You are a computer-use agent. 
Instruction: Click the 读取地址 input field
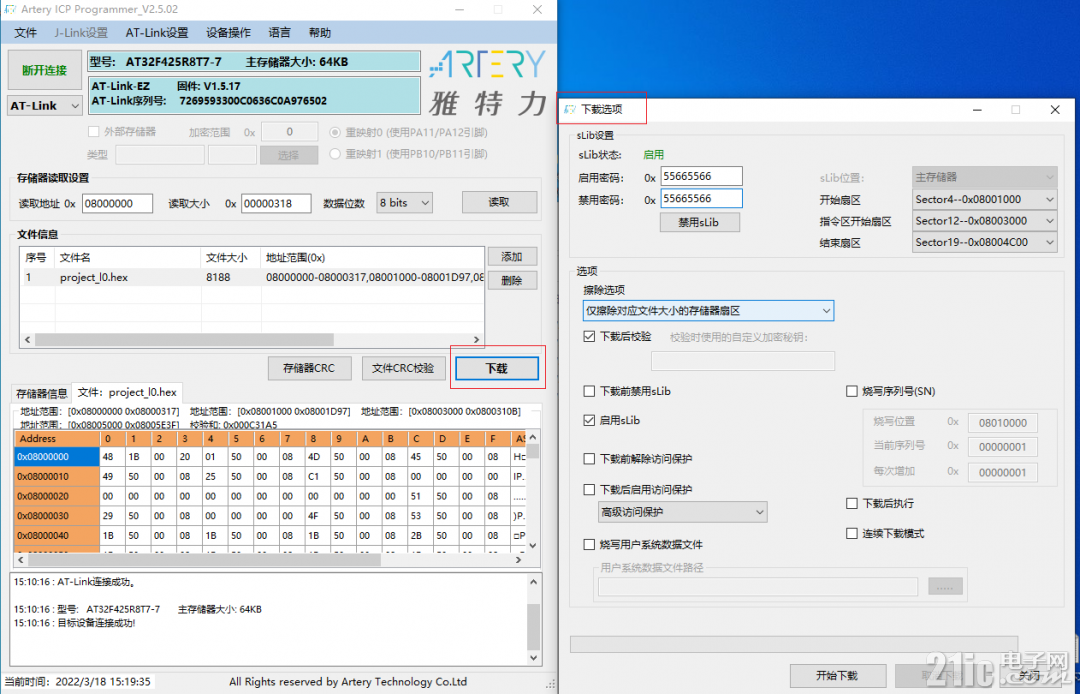pyautogui.click(x=117, y=204)
